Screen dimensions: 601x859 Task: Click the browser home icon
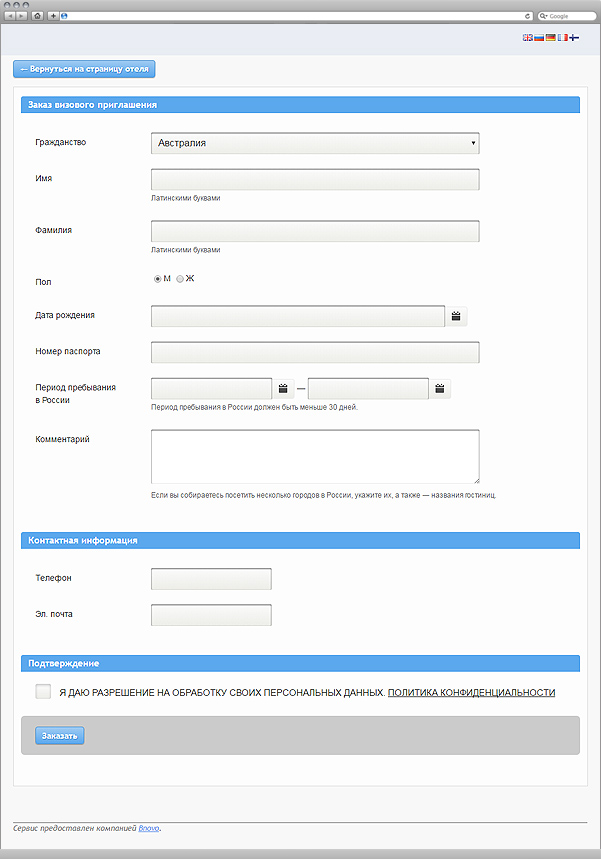[x=37, y=16]
